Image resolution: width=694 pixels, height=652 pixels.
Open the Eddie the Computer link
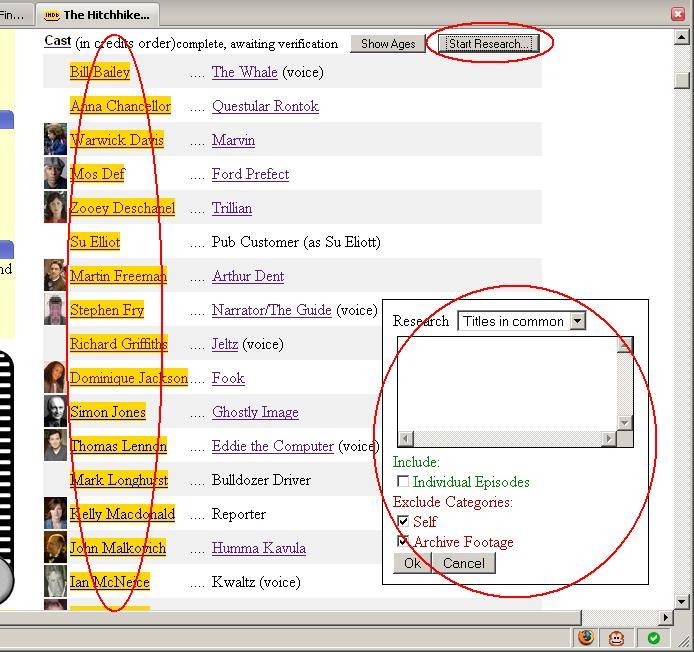273,446
